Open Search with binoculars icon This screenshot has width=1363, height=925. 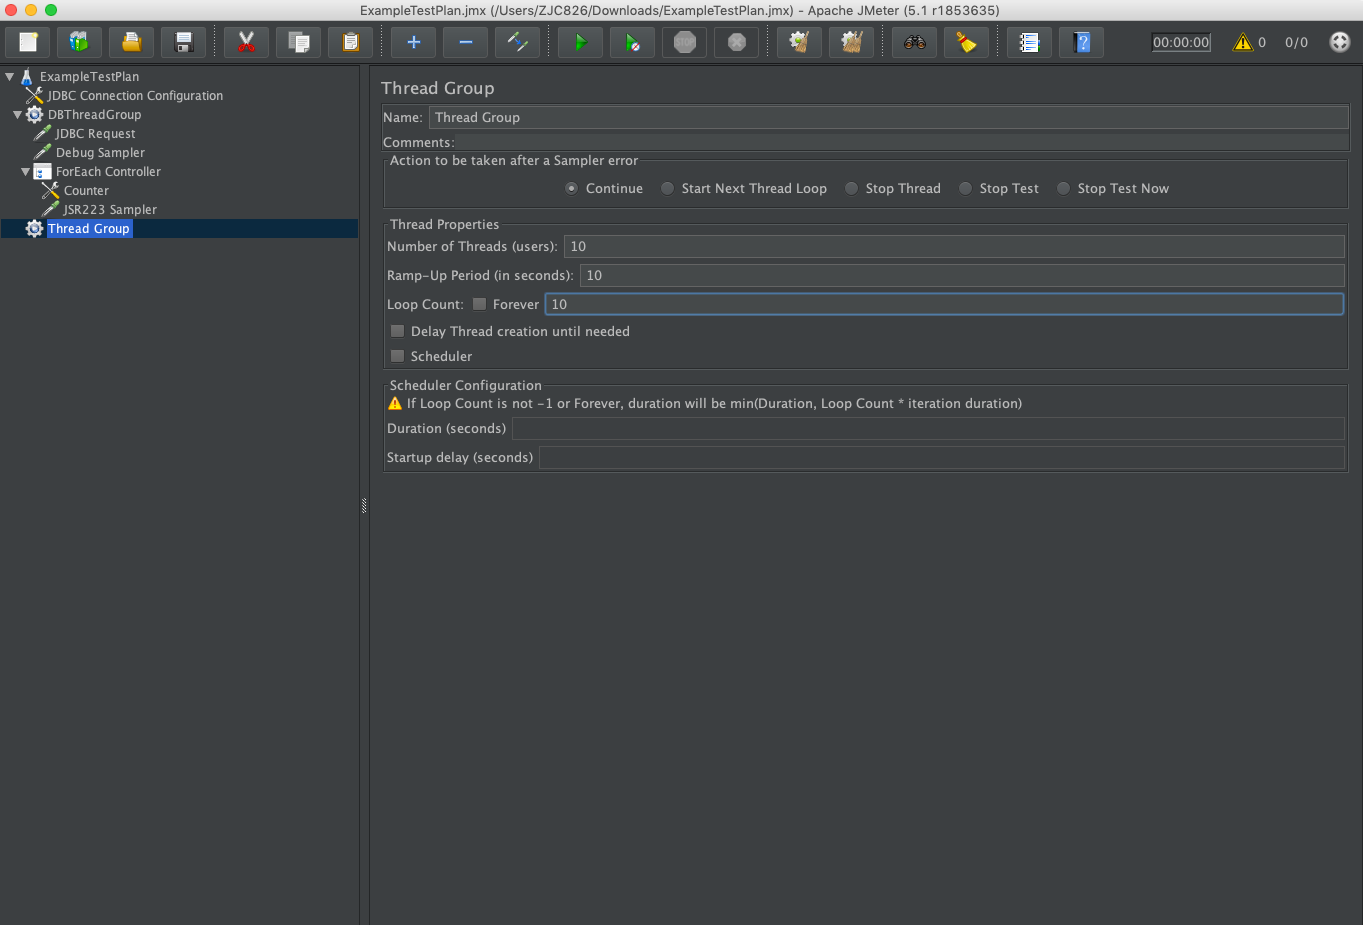click(x=914, y=42)
